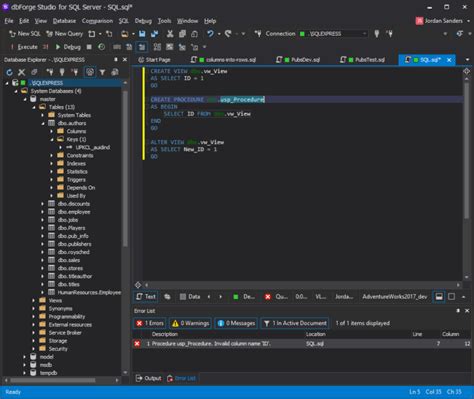The image size is (474, 399).
Task: Click the Execute button
Action: pos(24,47)
